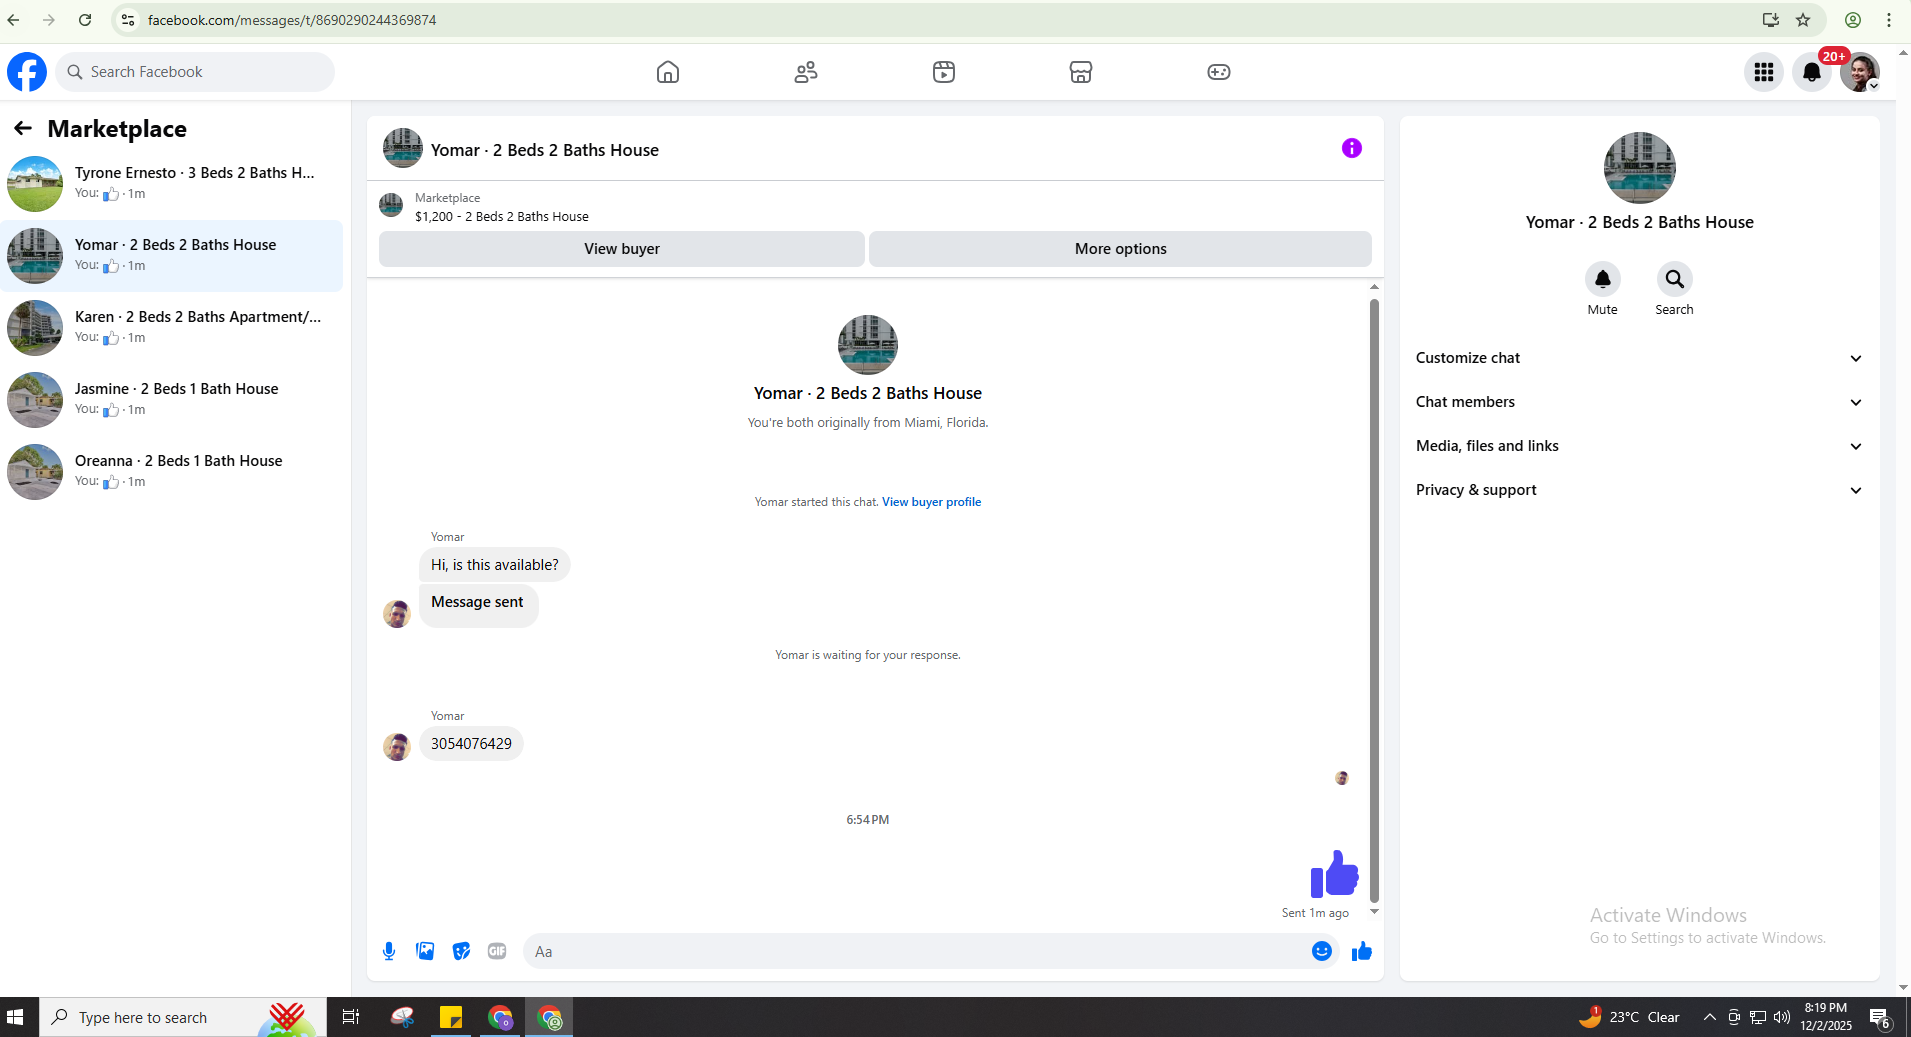Image resolution: width=1911 pixels, height=1037 pixels.
Task: Expand Chat members section
Action: 1640,402
